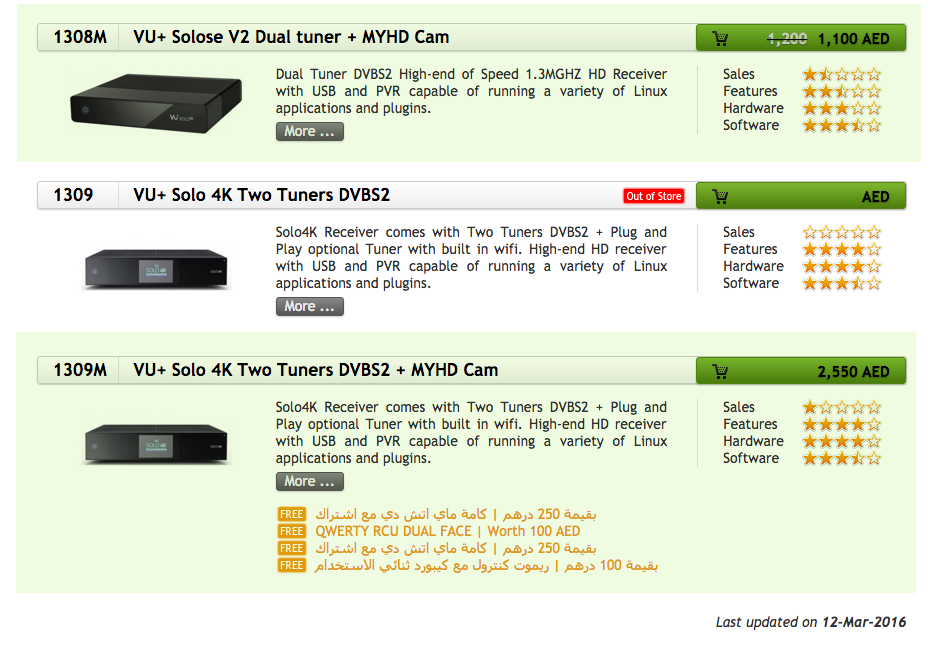The height and width of the screenshot is (646, 950).
Task: Open VU+ Solo 4K + MYHD Cam title
Action: pyautogui.click(x=316, y=370)
